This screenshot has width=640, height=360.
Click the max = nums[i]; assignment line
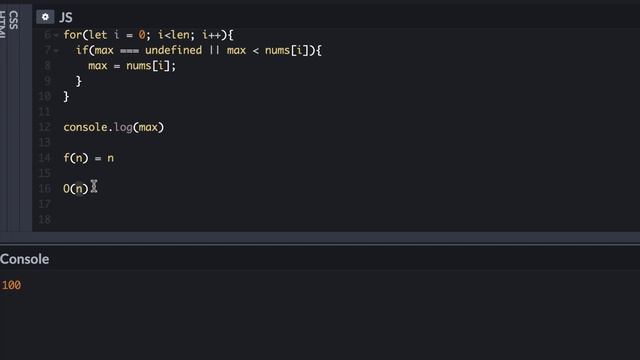point(132,66)
